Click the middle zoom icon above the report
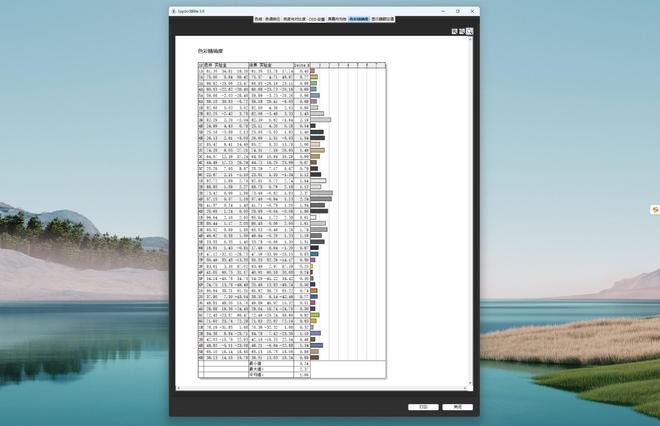Viewport: 660px width, 426px height. pyautogui.click(x=462, y=31)
